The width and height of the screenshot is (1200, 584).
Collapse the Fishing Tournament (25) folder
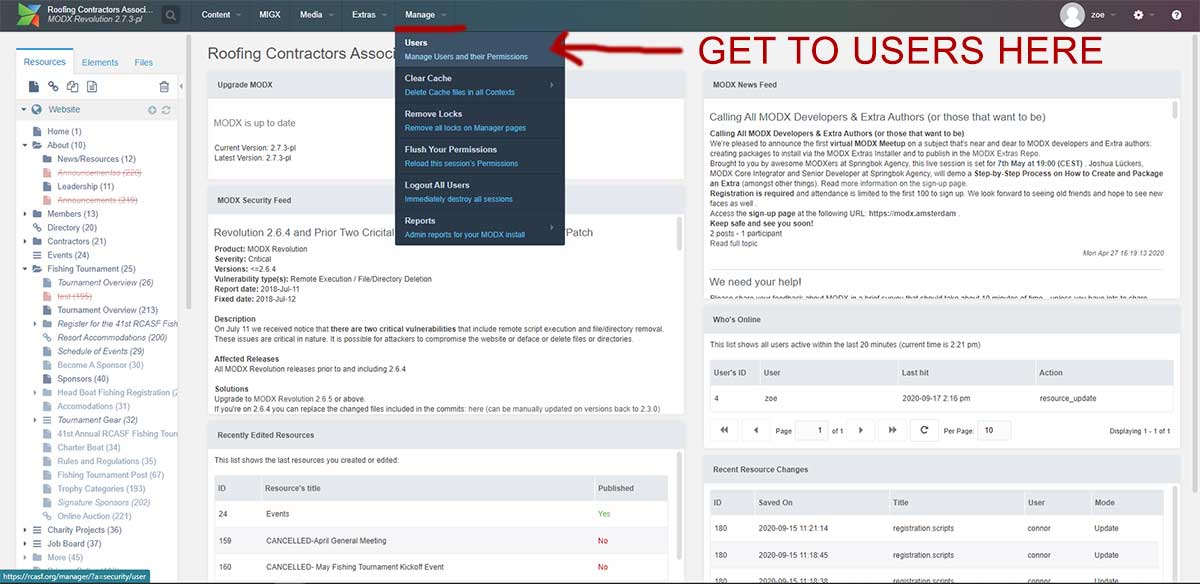click(24, 269)
